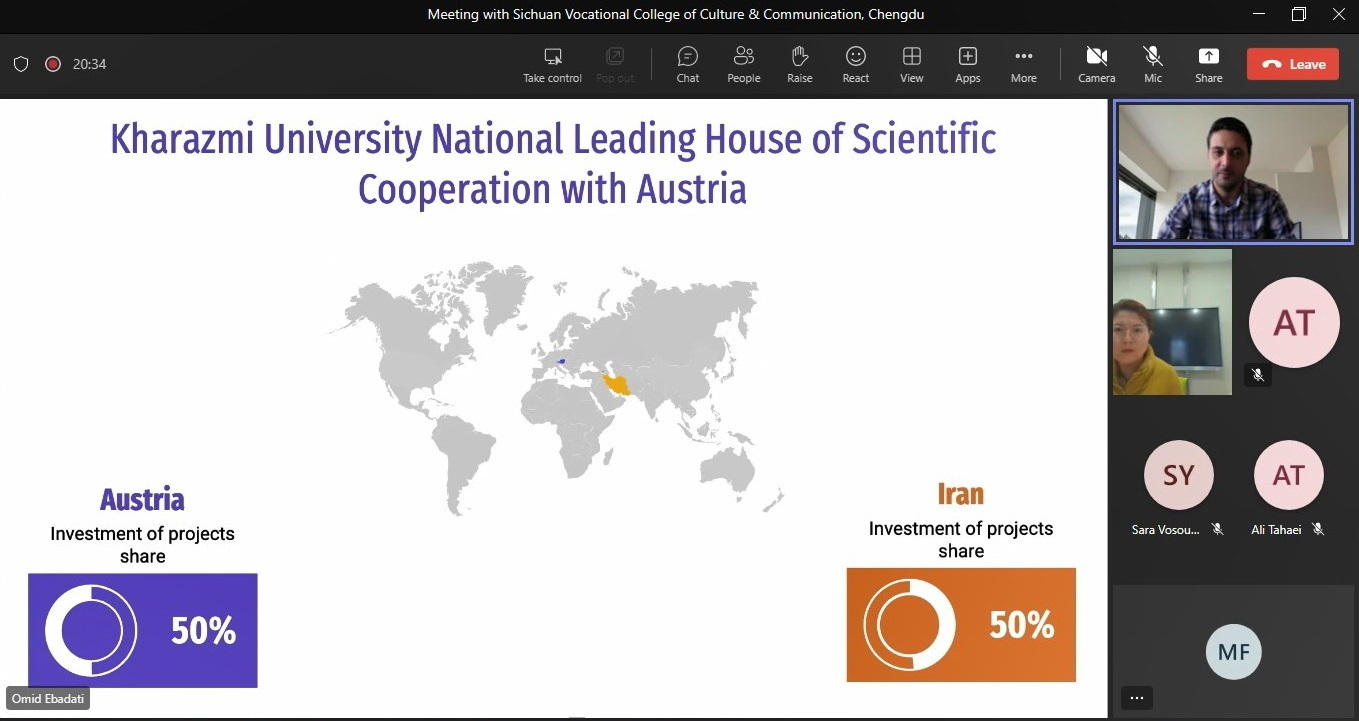Image resolution: width=1359 pixels, height=721 pixels.
Task: Click the meeting title in title bar
Action: [x=674, y=14]
